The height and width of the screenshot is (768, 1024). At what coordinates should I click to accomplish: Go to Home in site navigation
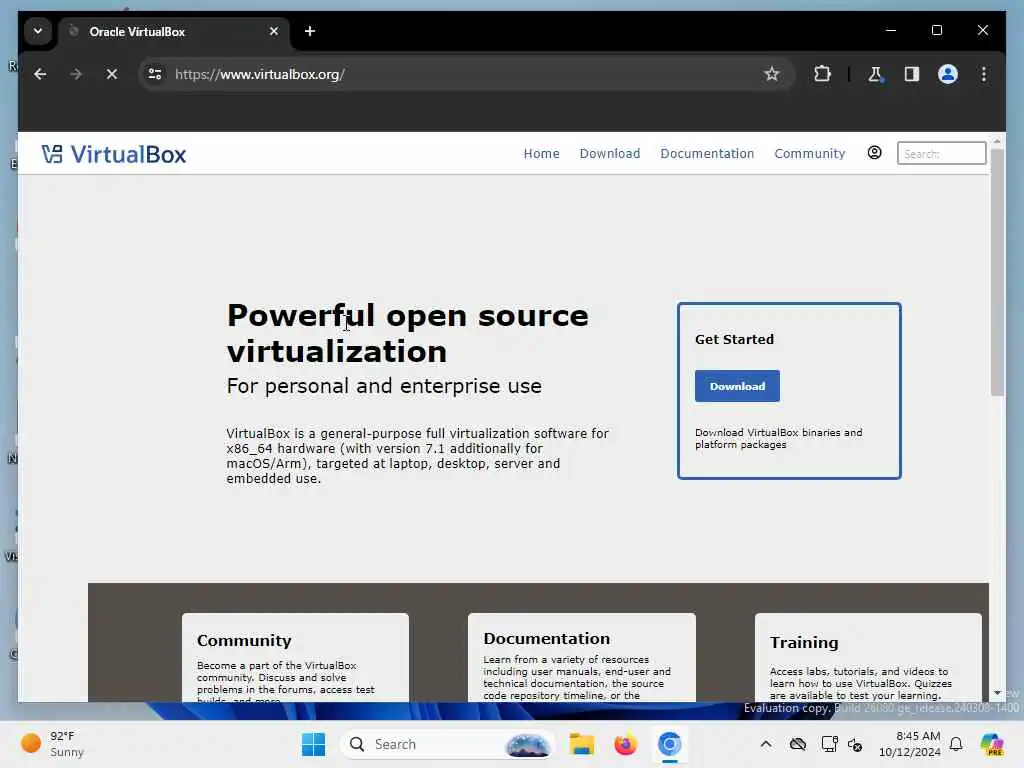point(541,153)
